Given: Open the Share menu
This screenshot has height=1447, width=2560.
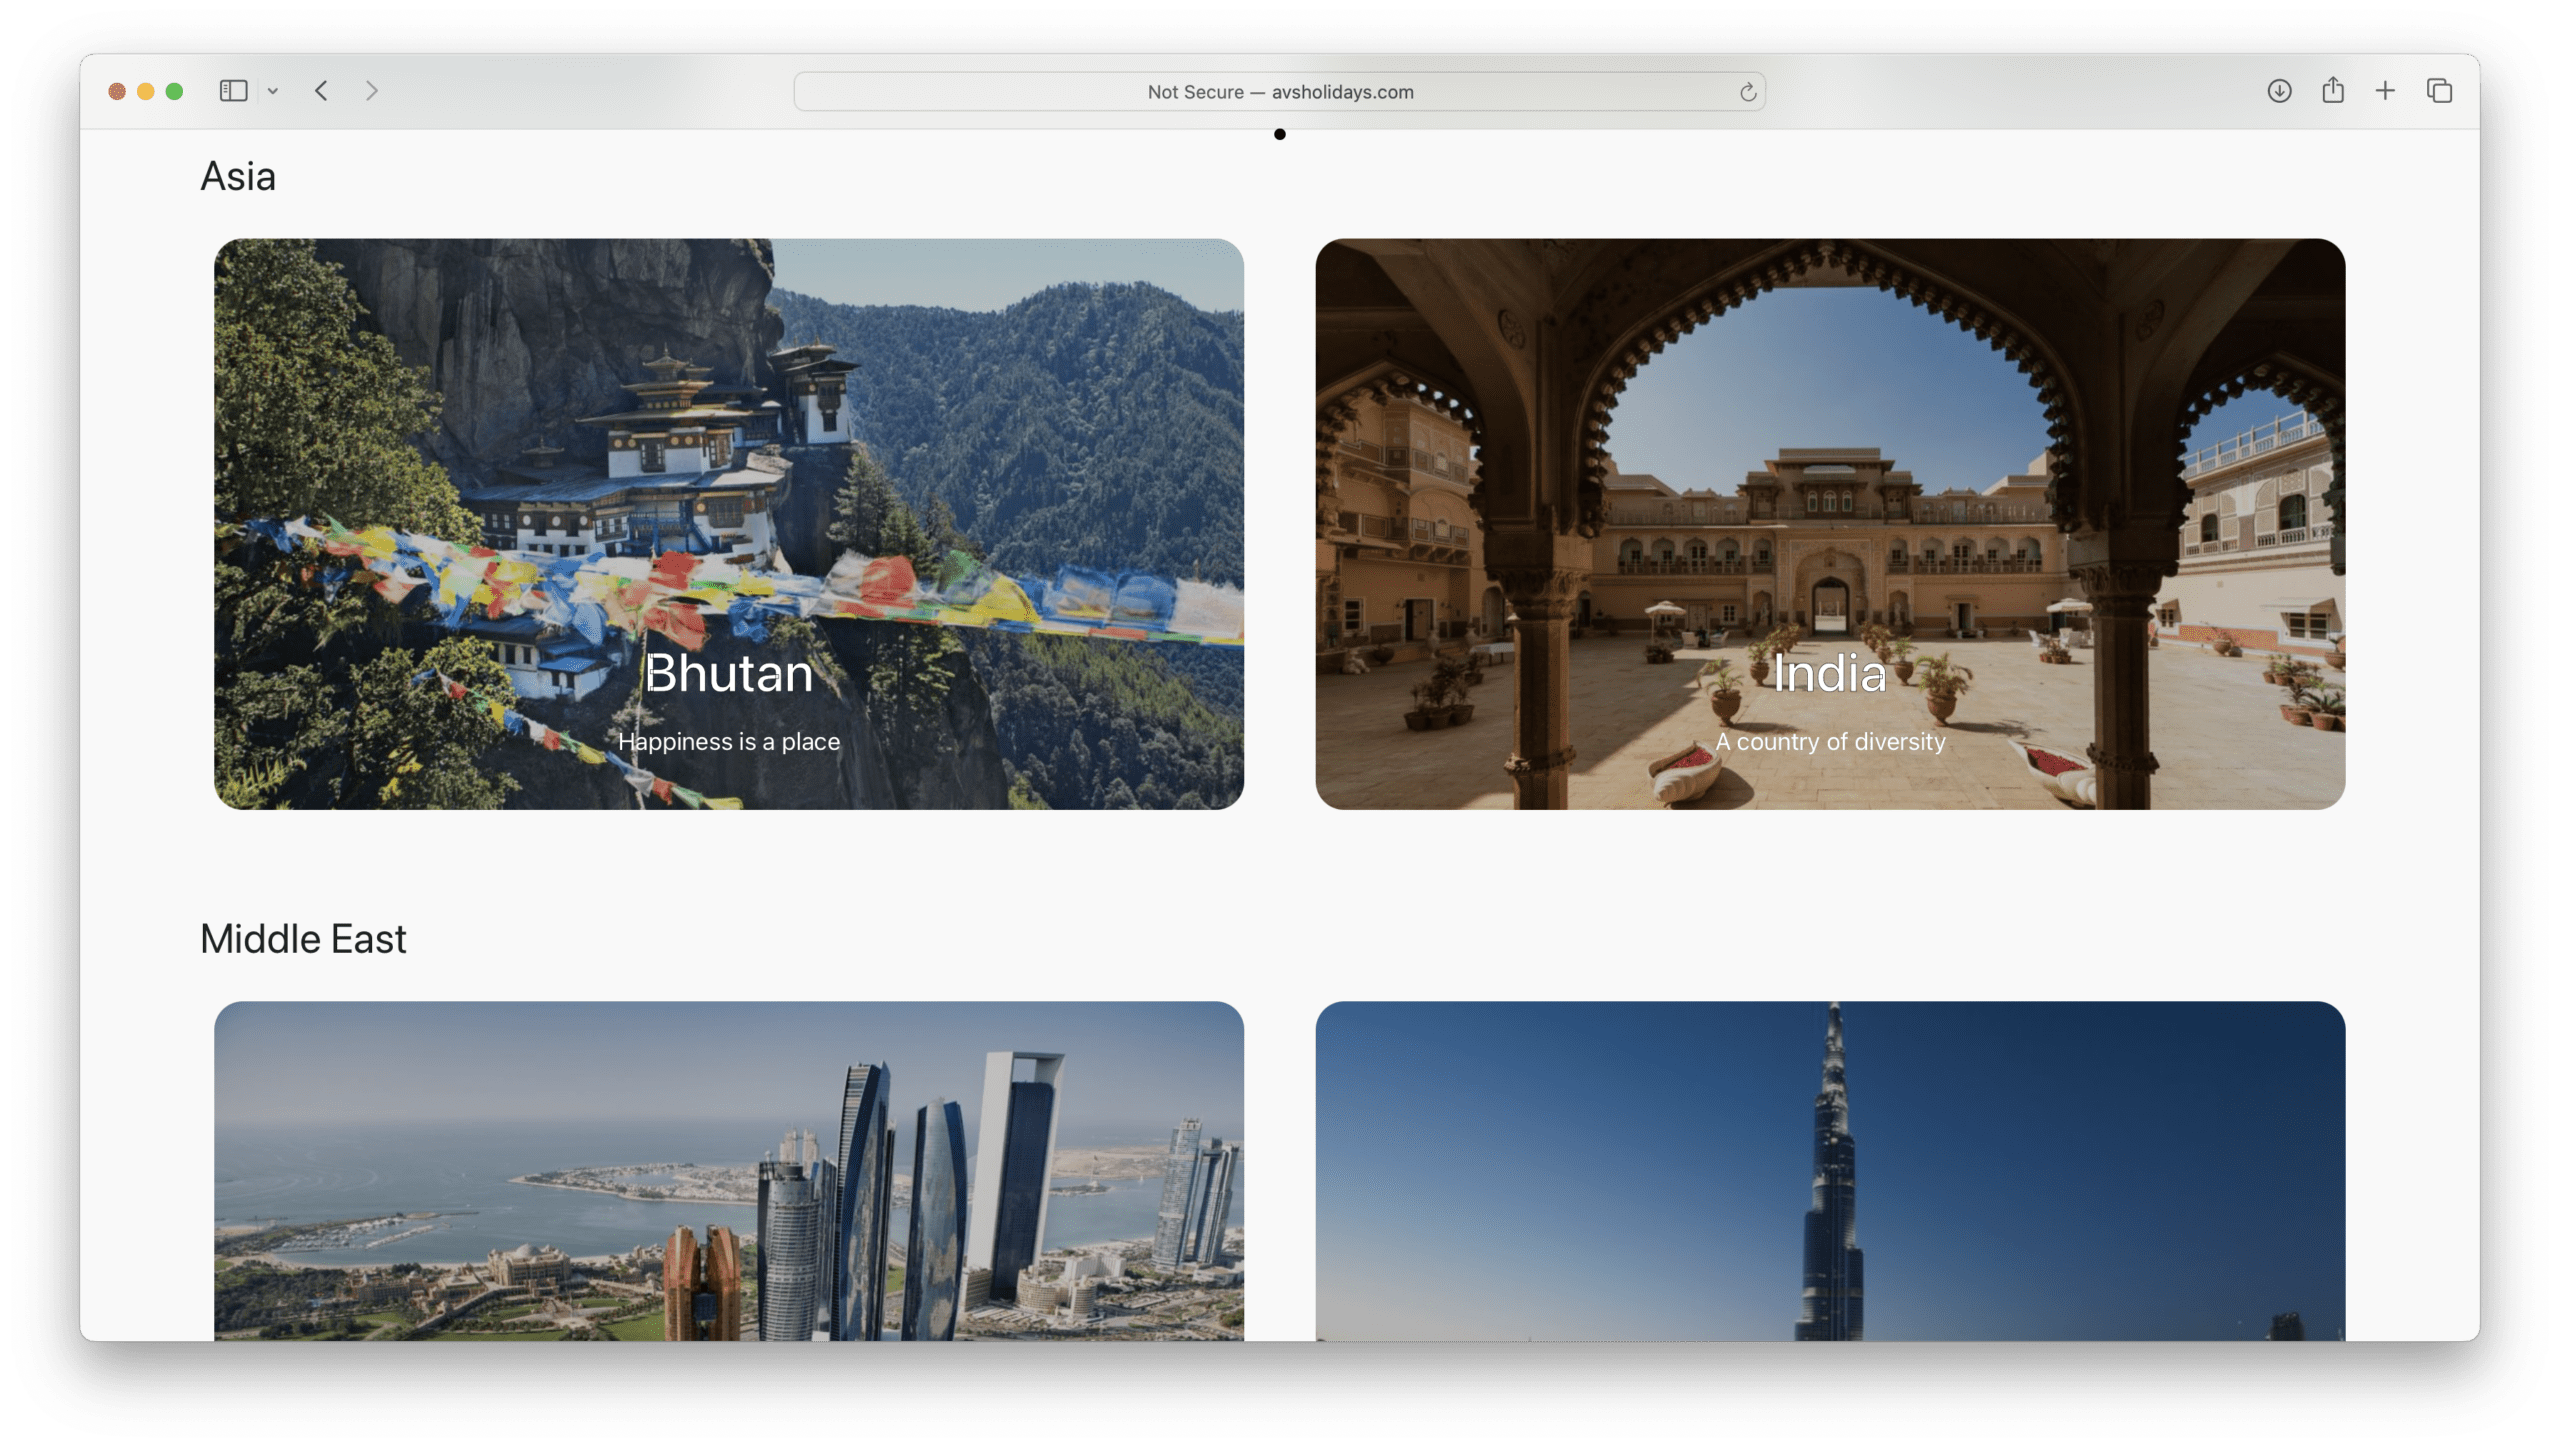Looking at the screenshot, I should coord(2333,91).
